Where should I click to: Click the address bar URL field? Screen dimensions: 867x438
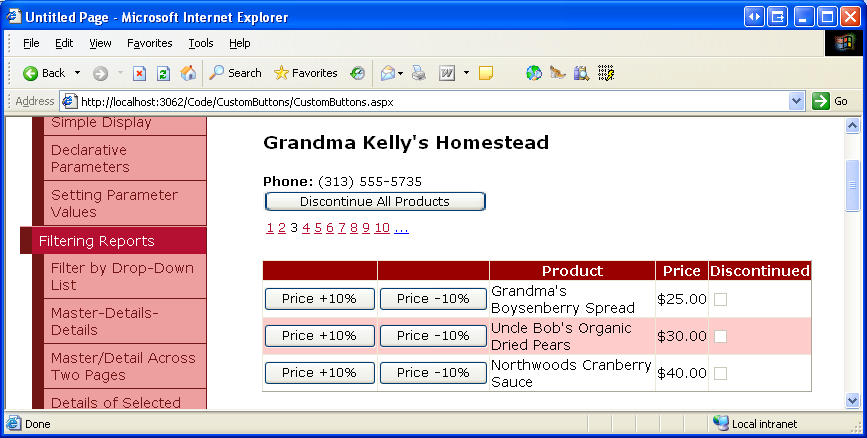pos(434,102)
